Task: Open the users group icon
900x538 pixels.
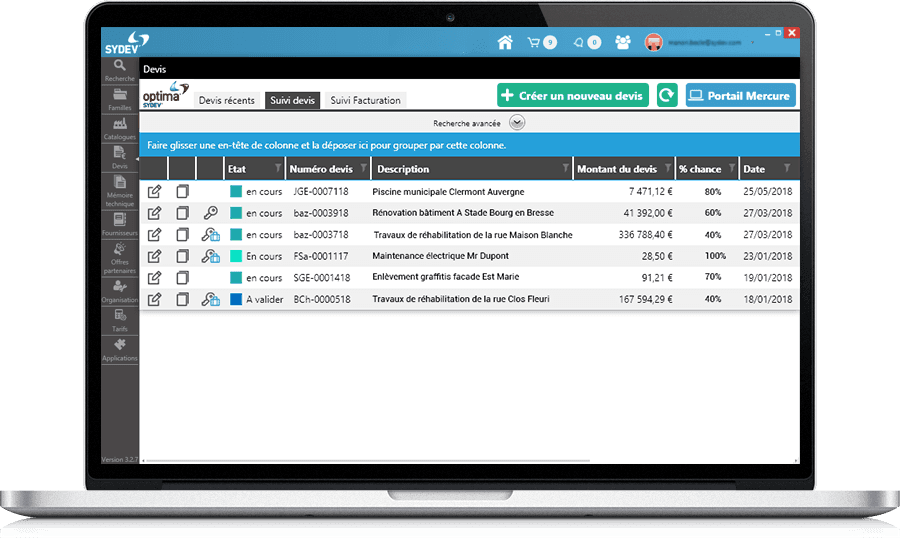Action: [623, 42]
